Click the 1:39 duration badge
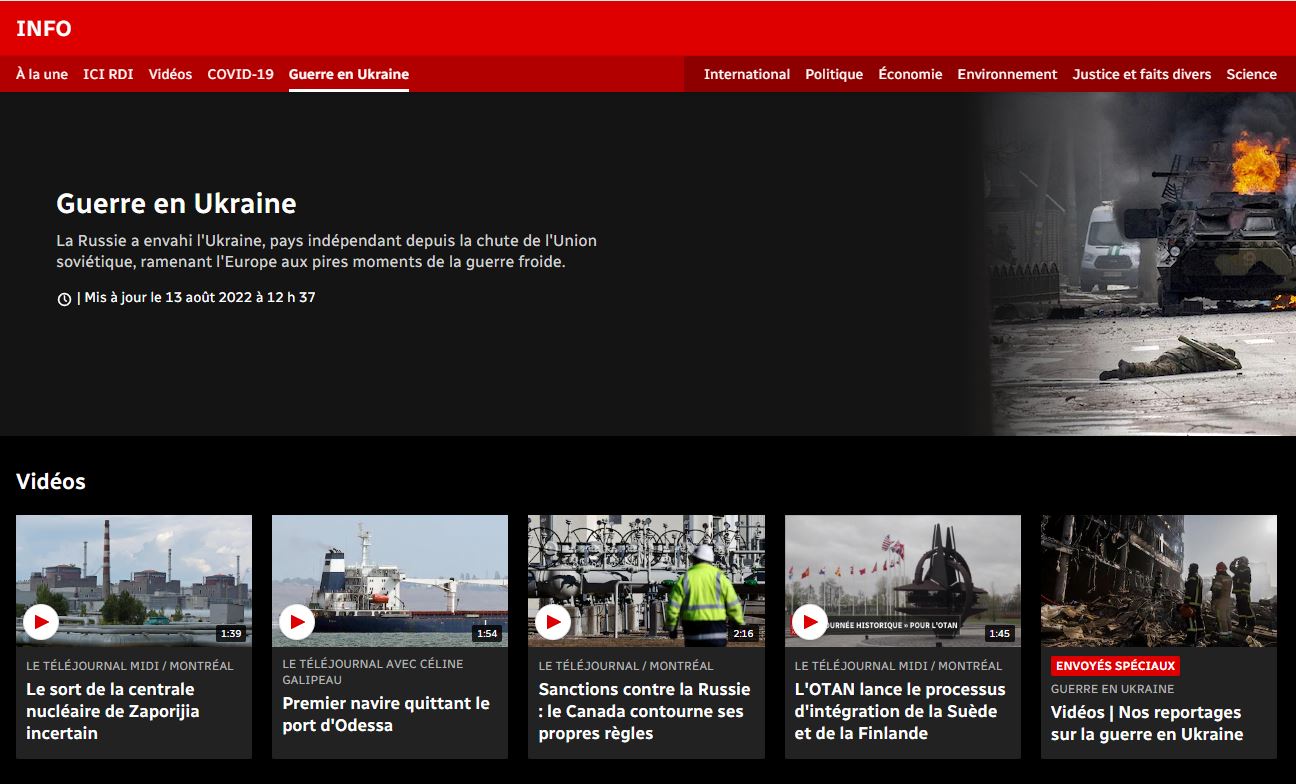 231,633
